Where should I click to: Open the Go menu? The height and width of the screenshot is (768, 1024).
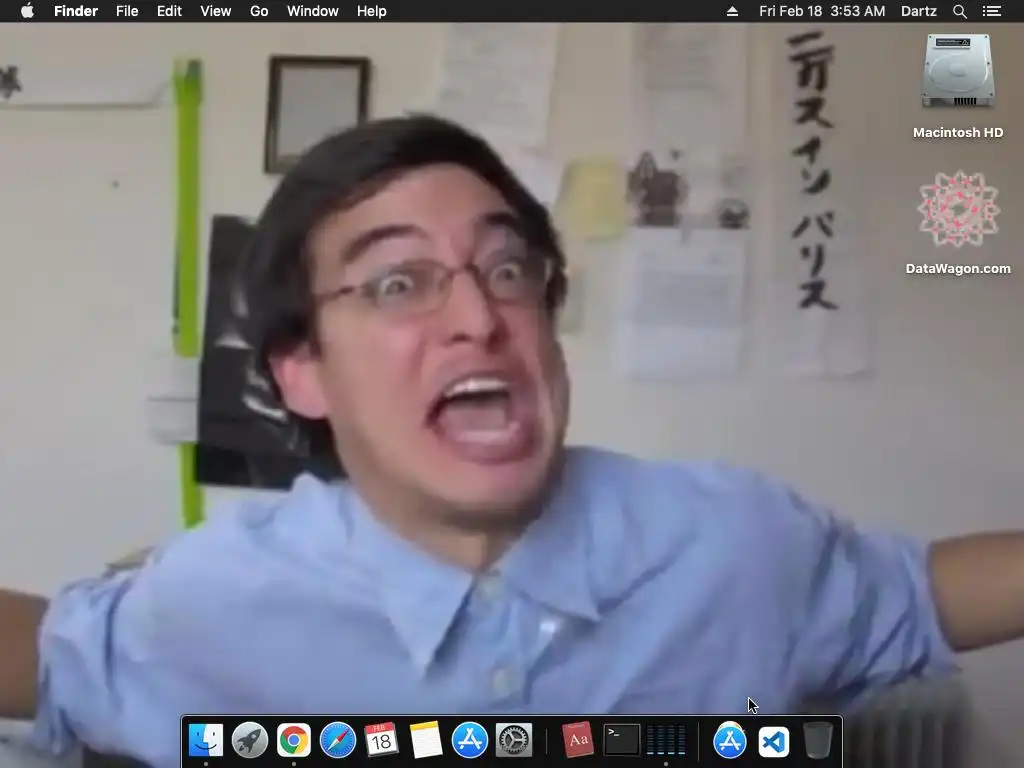259,11
